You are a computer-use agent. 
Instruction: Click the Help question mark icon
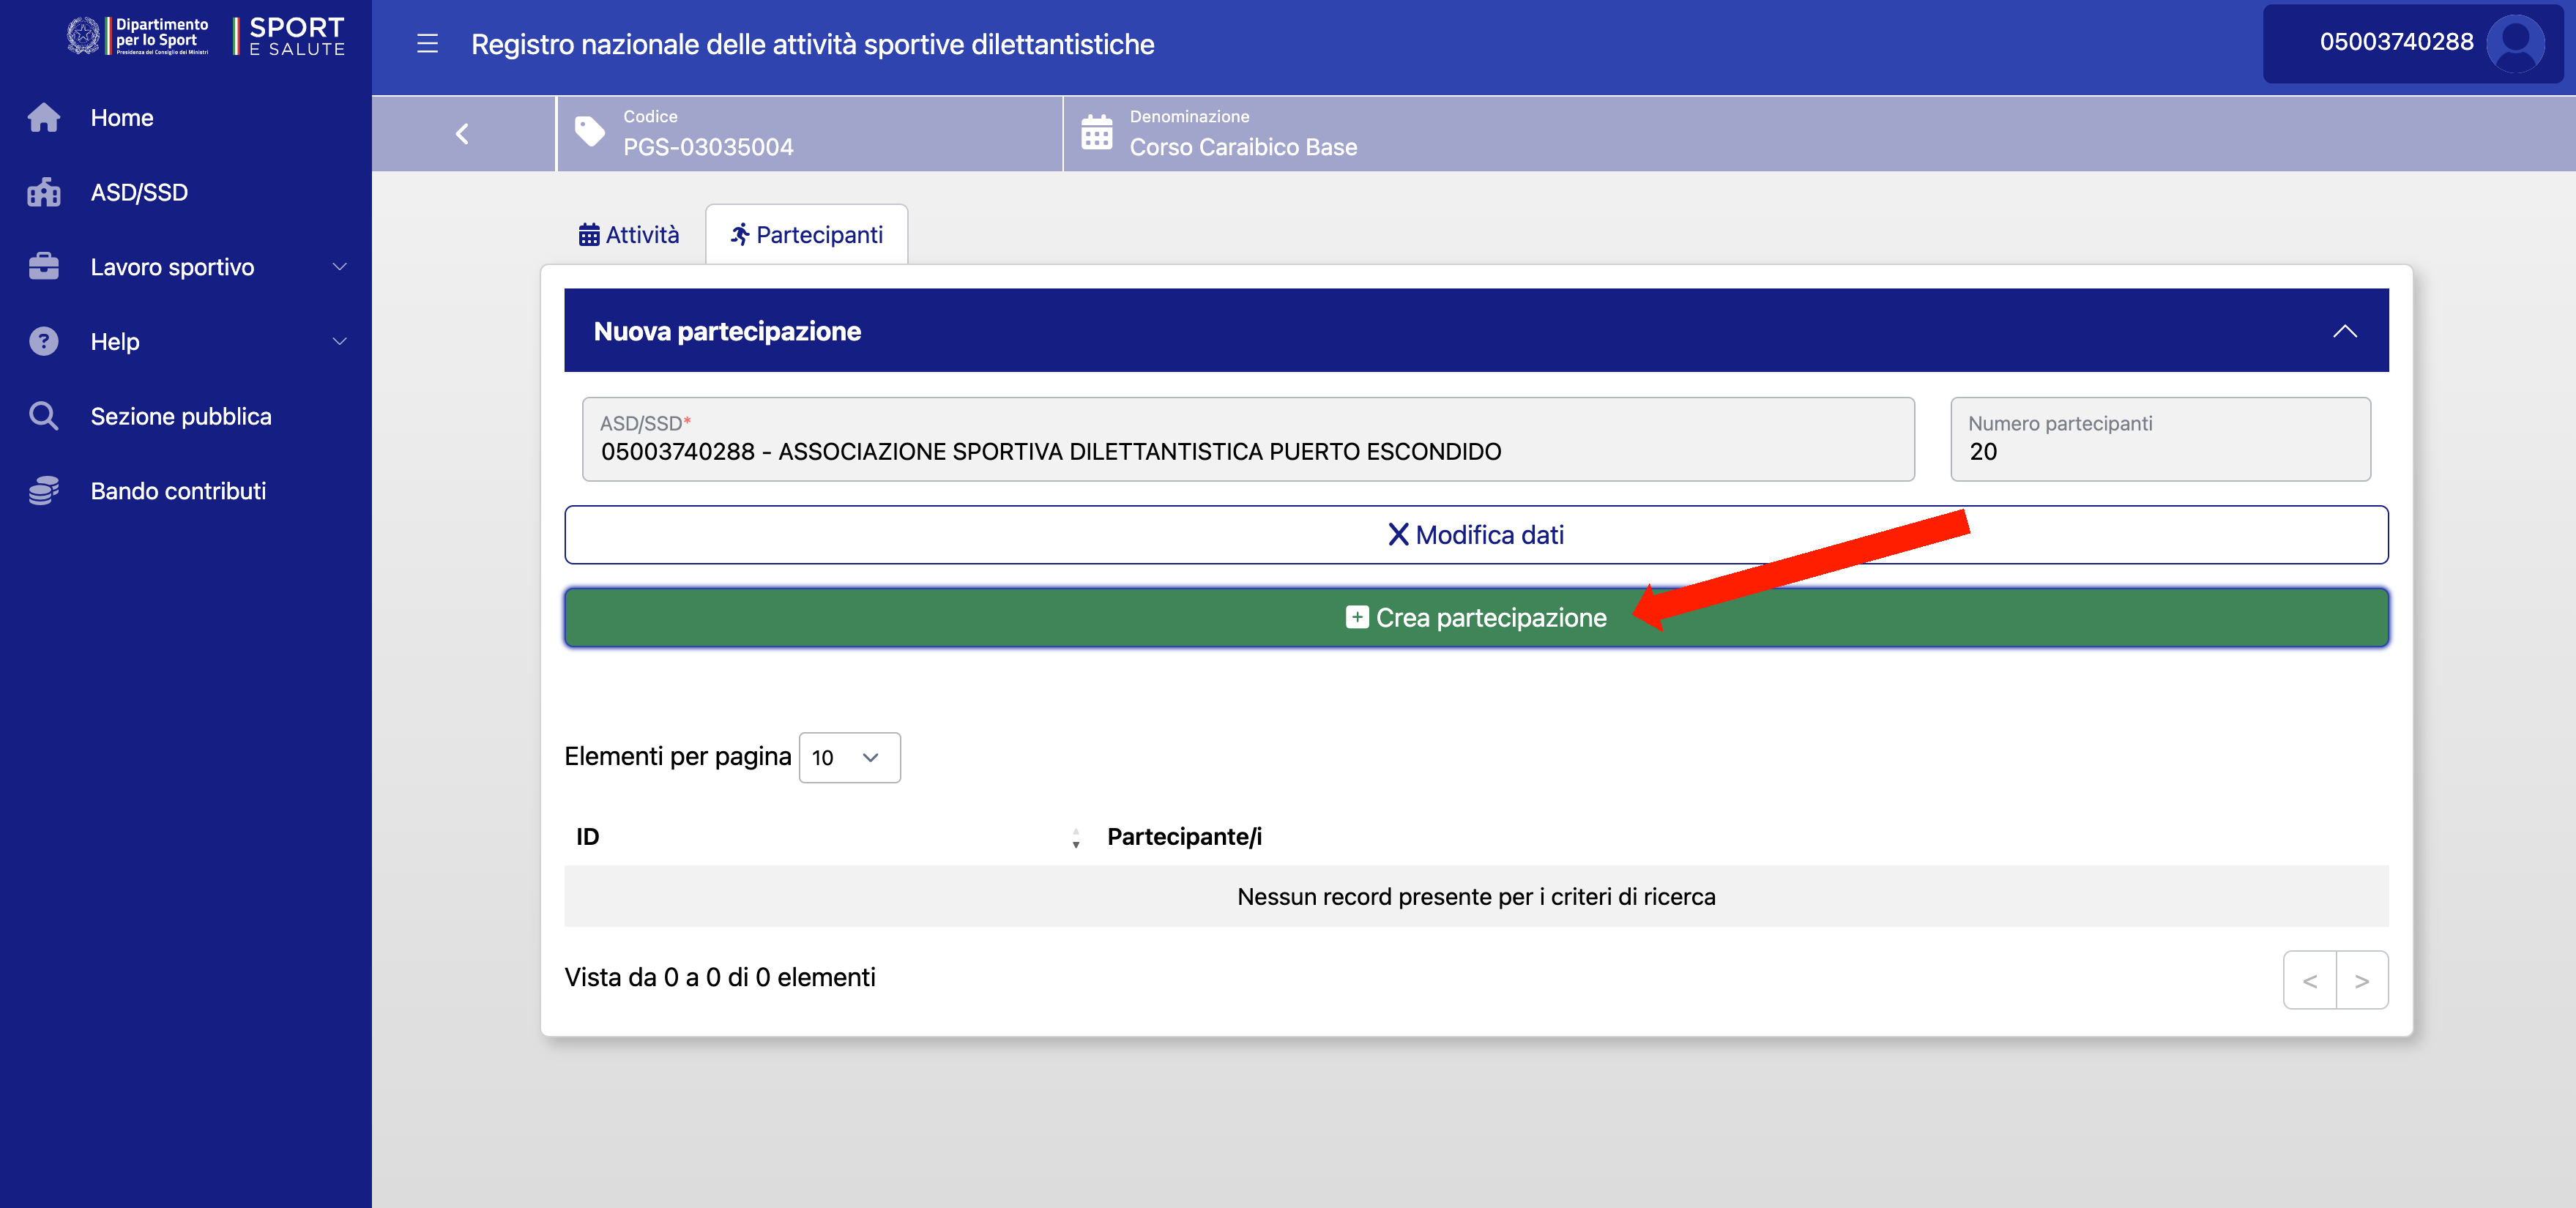point(43,342)
